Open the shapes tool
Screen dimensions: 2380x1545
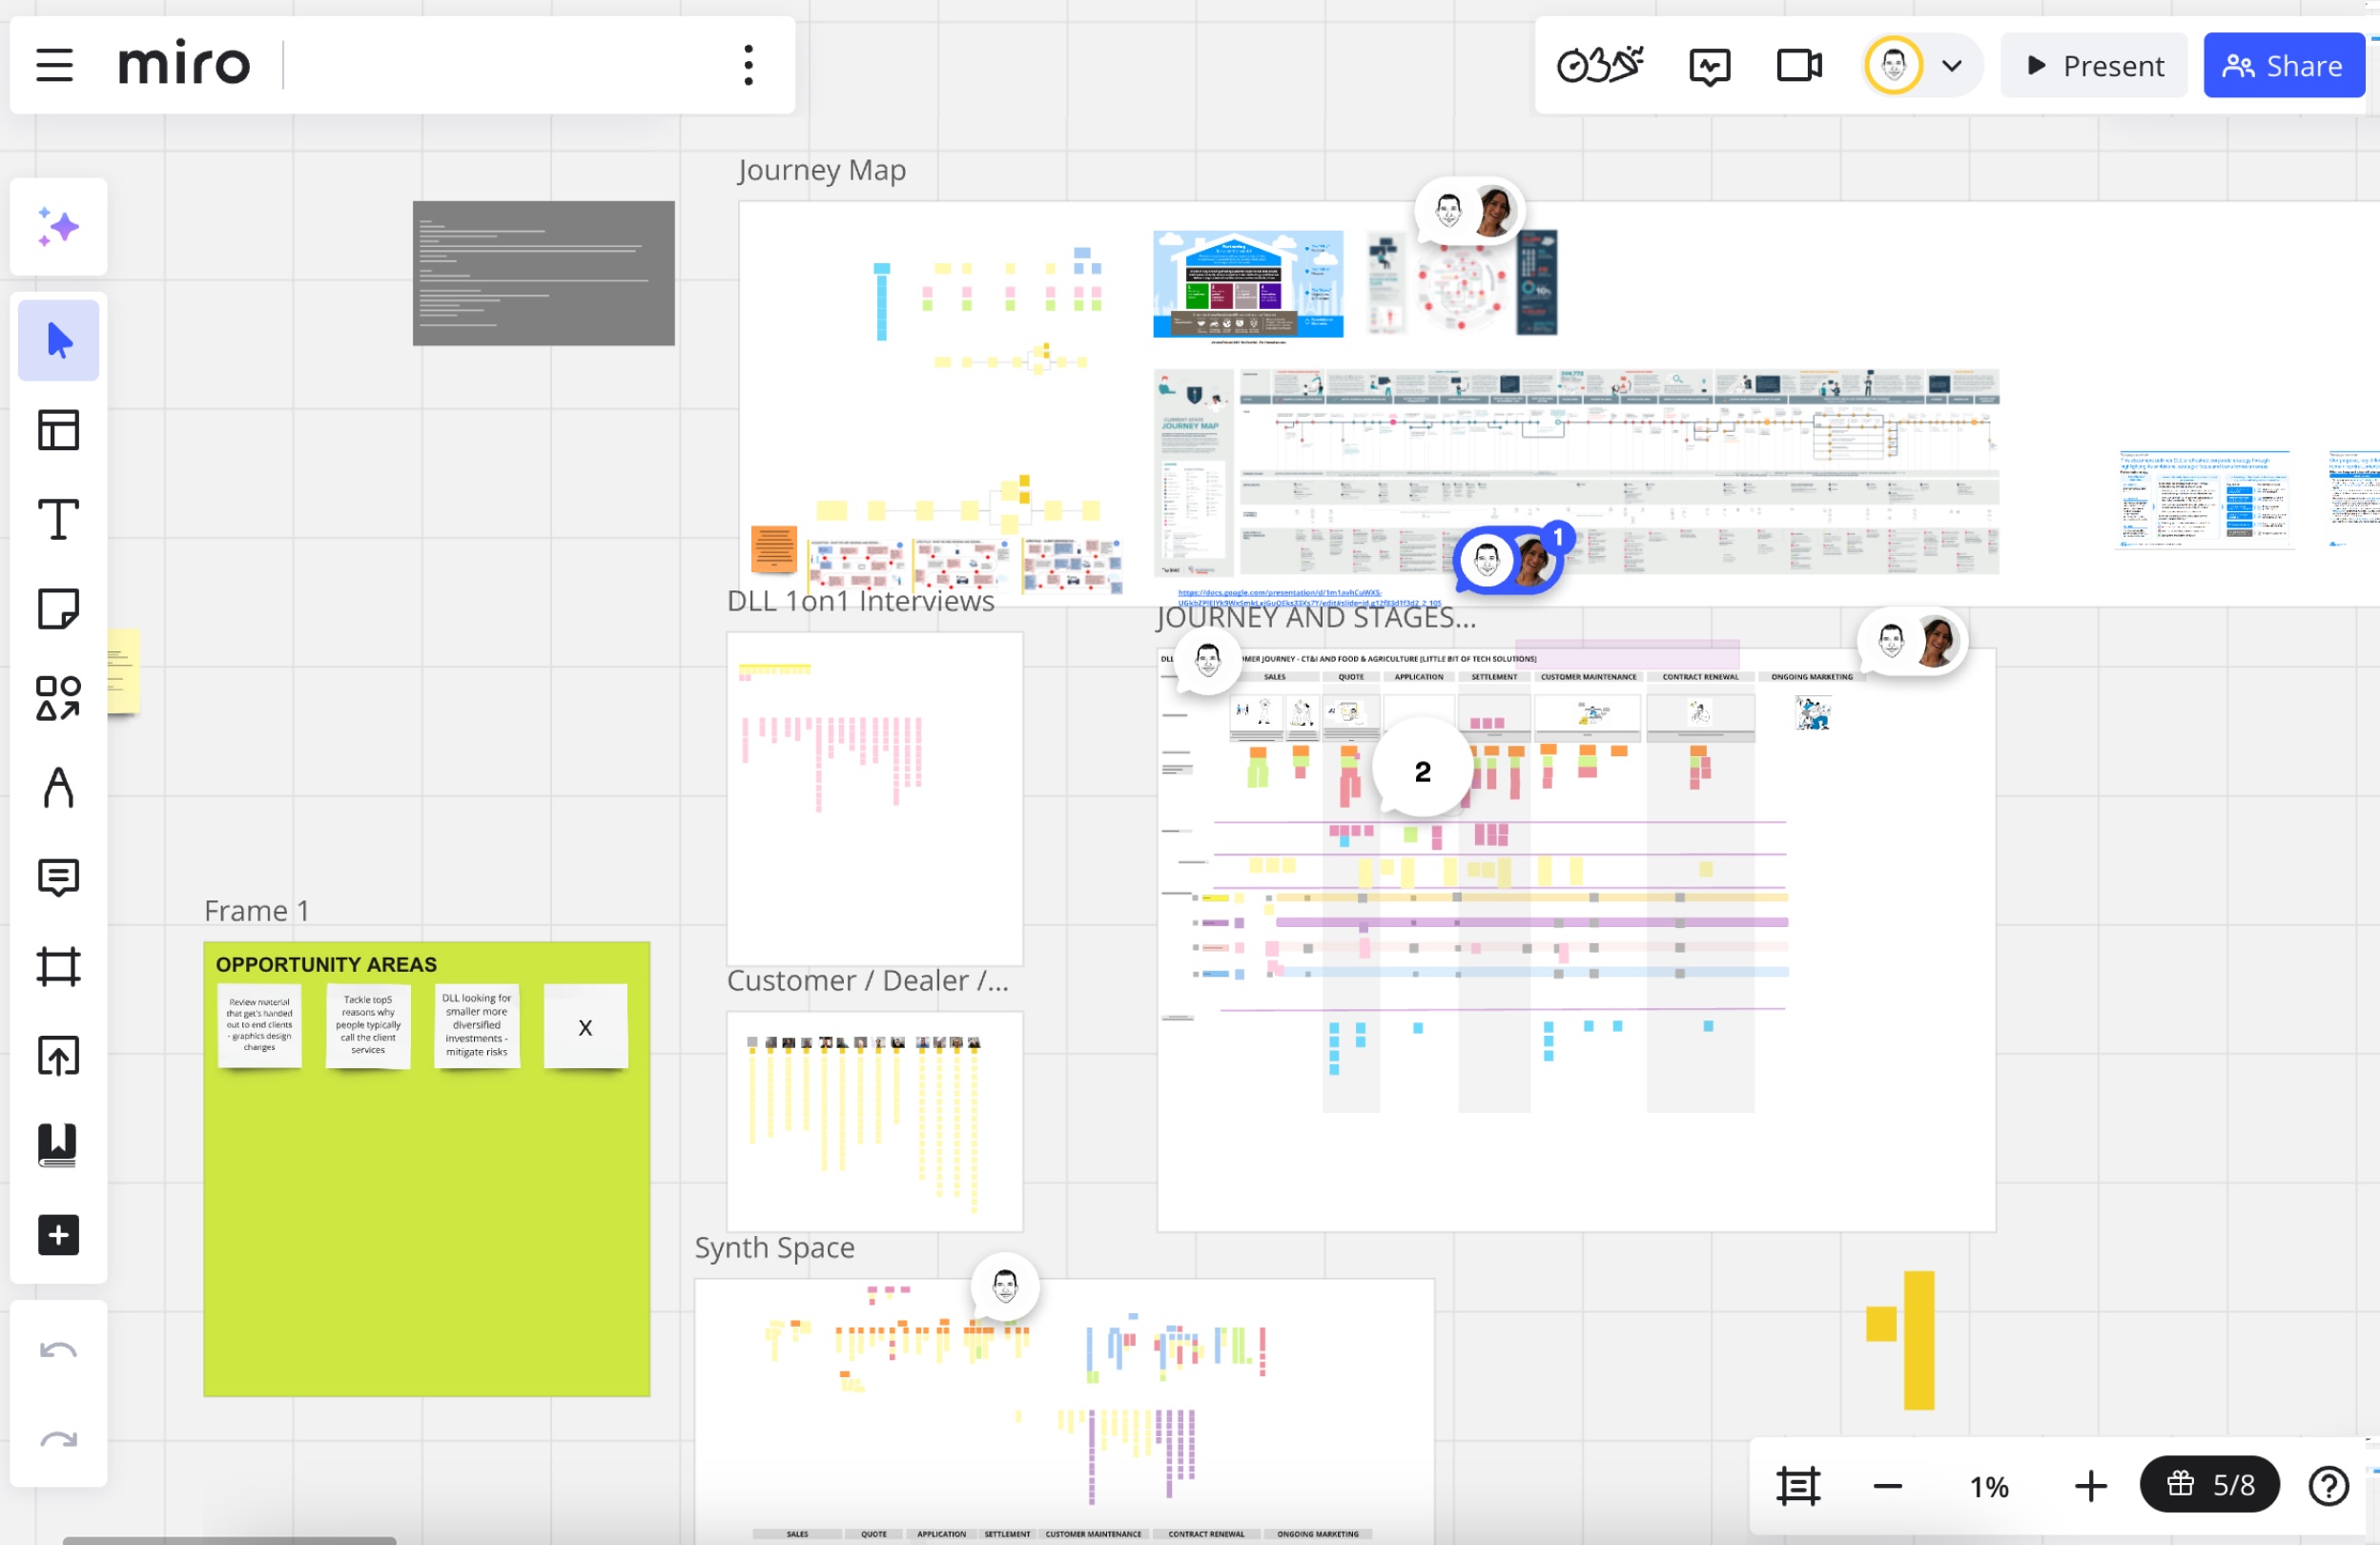click(x=57, y=697)
